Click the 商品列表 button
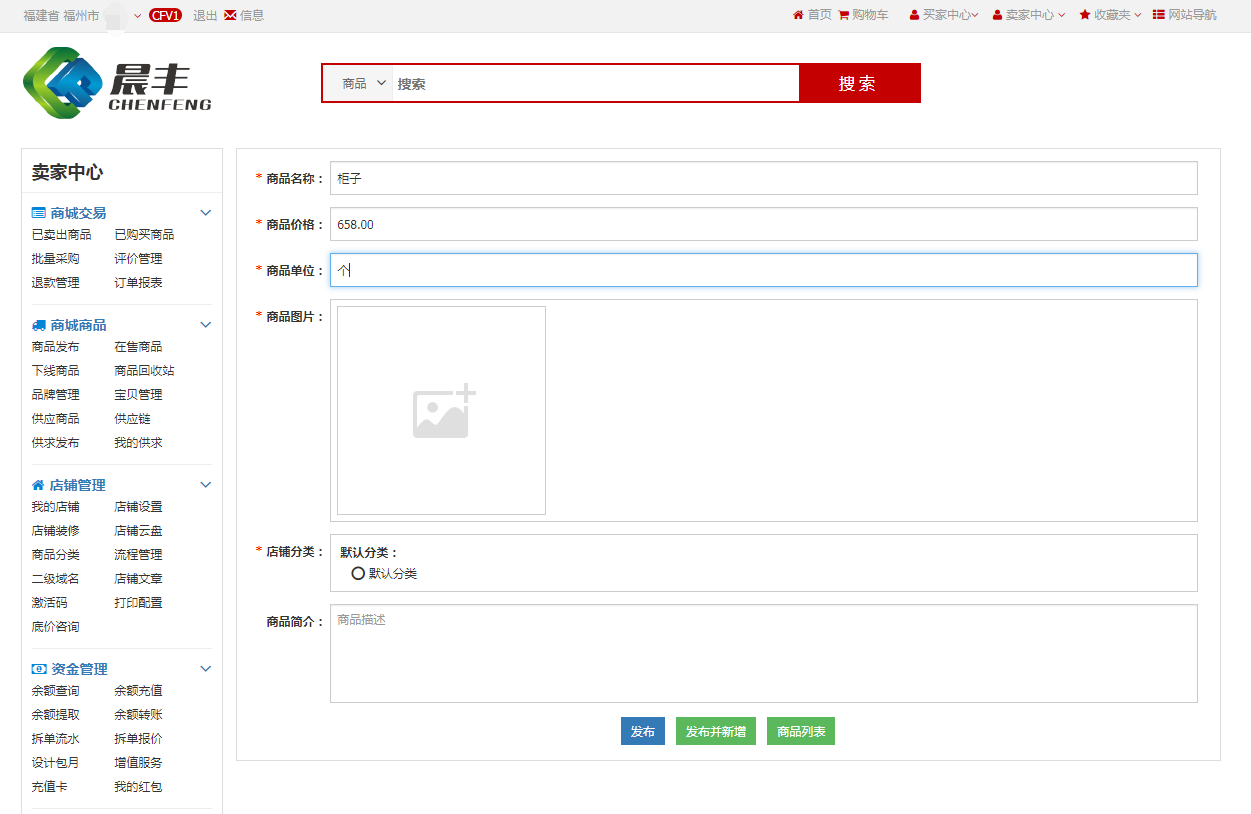This screenshot has height=814, width=1251. pos(801,731)
